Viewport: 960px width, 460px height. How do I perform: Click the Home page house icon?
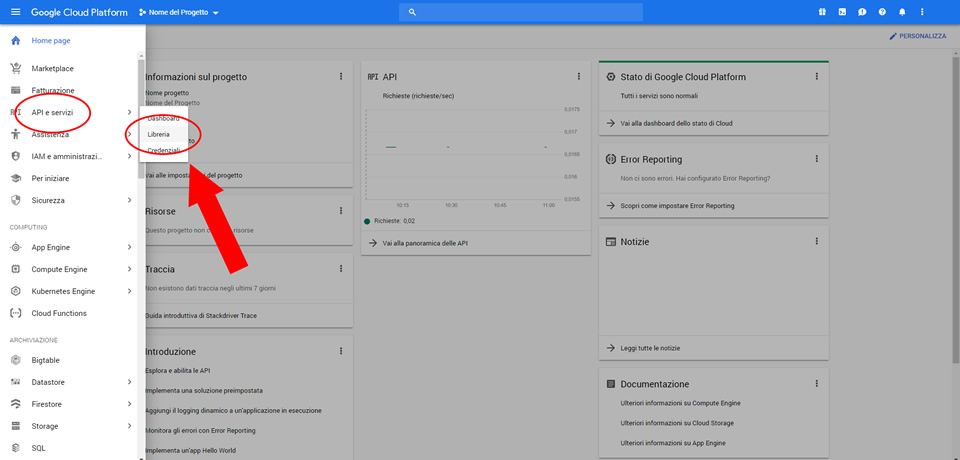click(x=16, y=41)
